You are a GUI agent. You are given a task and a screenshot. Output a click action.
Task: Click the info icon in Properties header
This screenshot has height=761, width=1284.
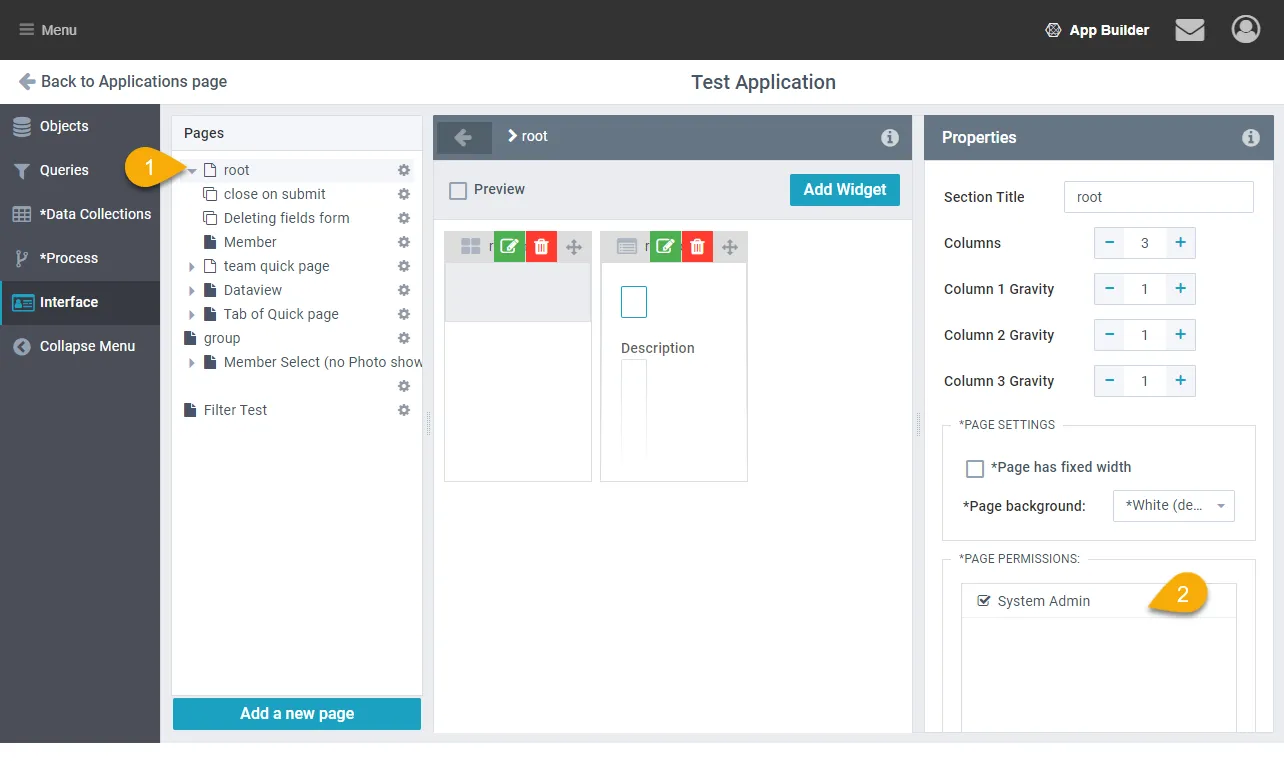coord(1250,138)
